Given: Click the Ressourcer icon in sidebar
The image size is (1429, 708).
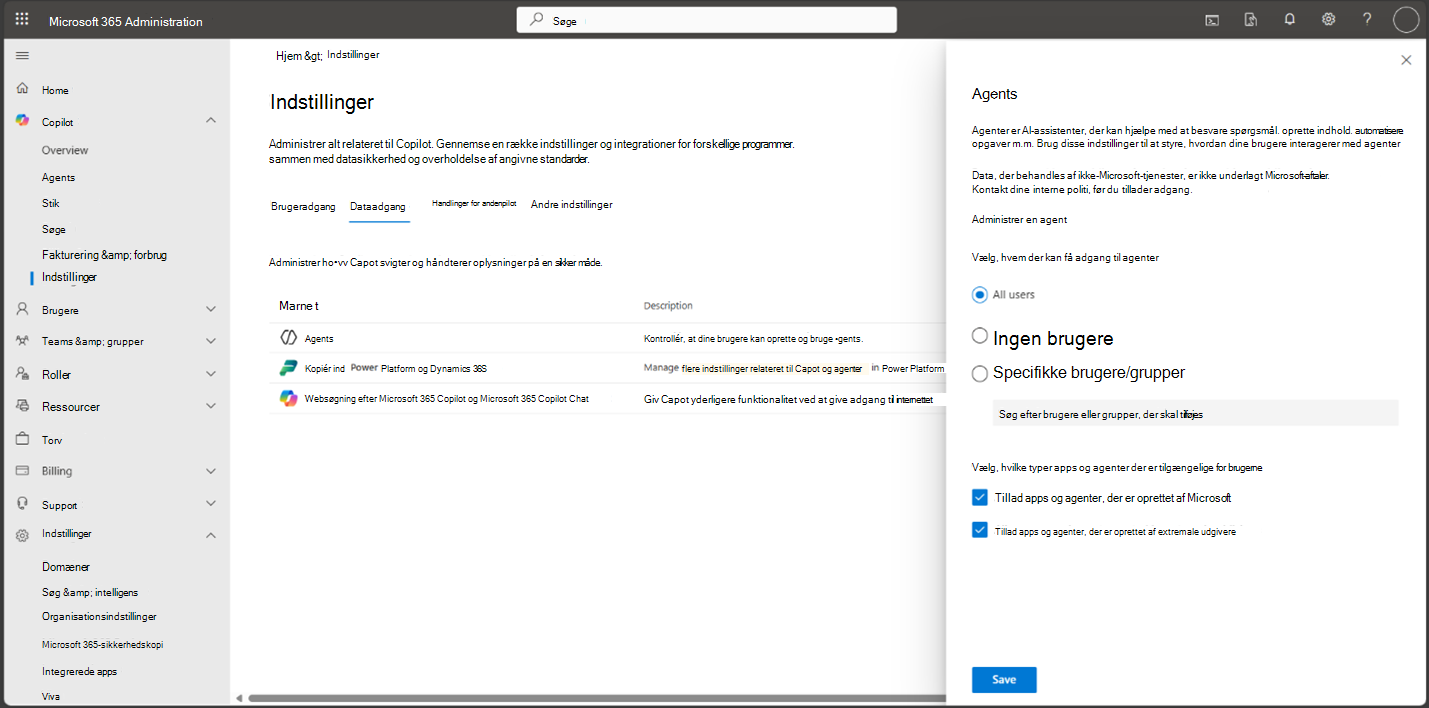Looking at the screenshot, I should pos(22,406).
